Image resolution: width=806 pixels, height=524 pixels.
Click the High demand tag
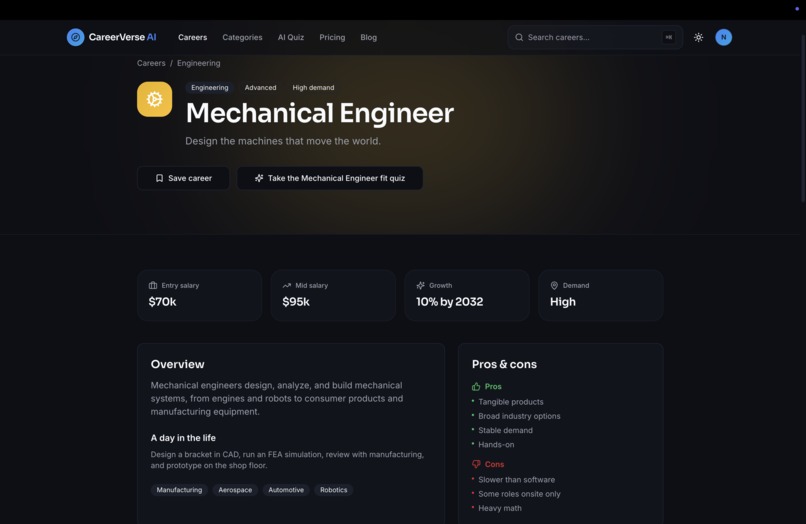coord(313,87)
